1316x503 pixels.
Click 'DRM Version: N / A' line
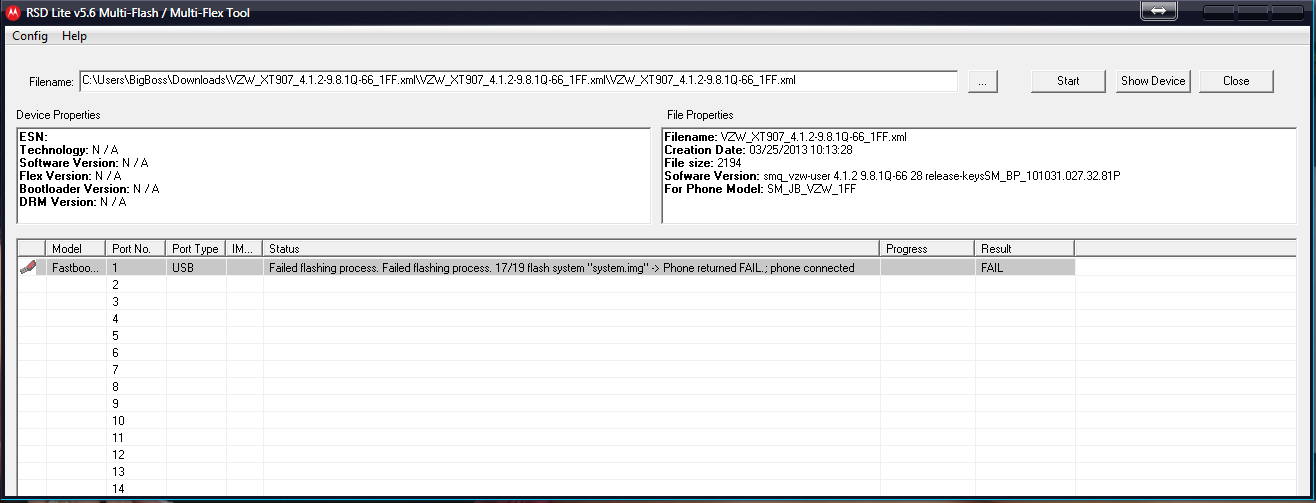coord(73,202)
